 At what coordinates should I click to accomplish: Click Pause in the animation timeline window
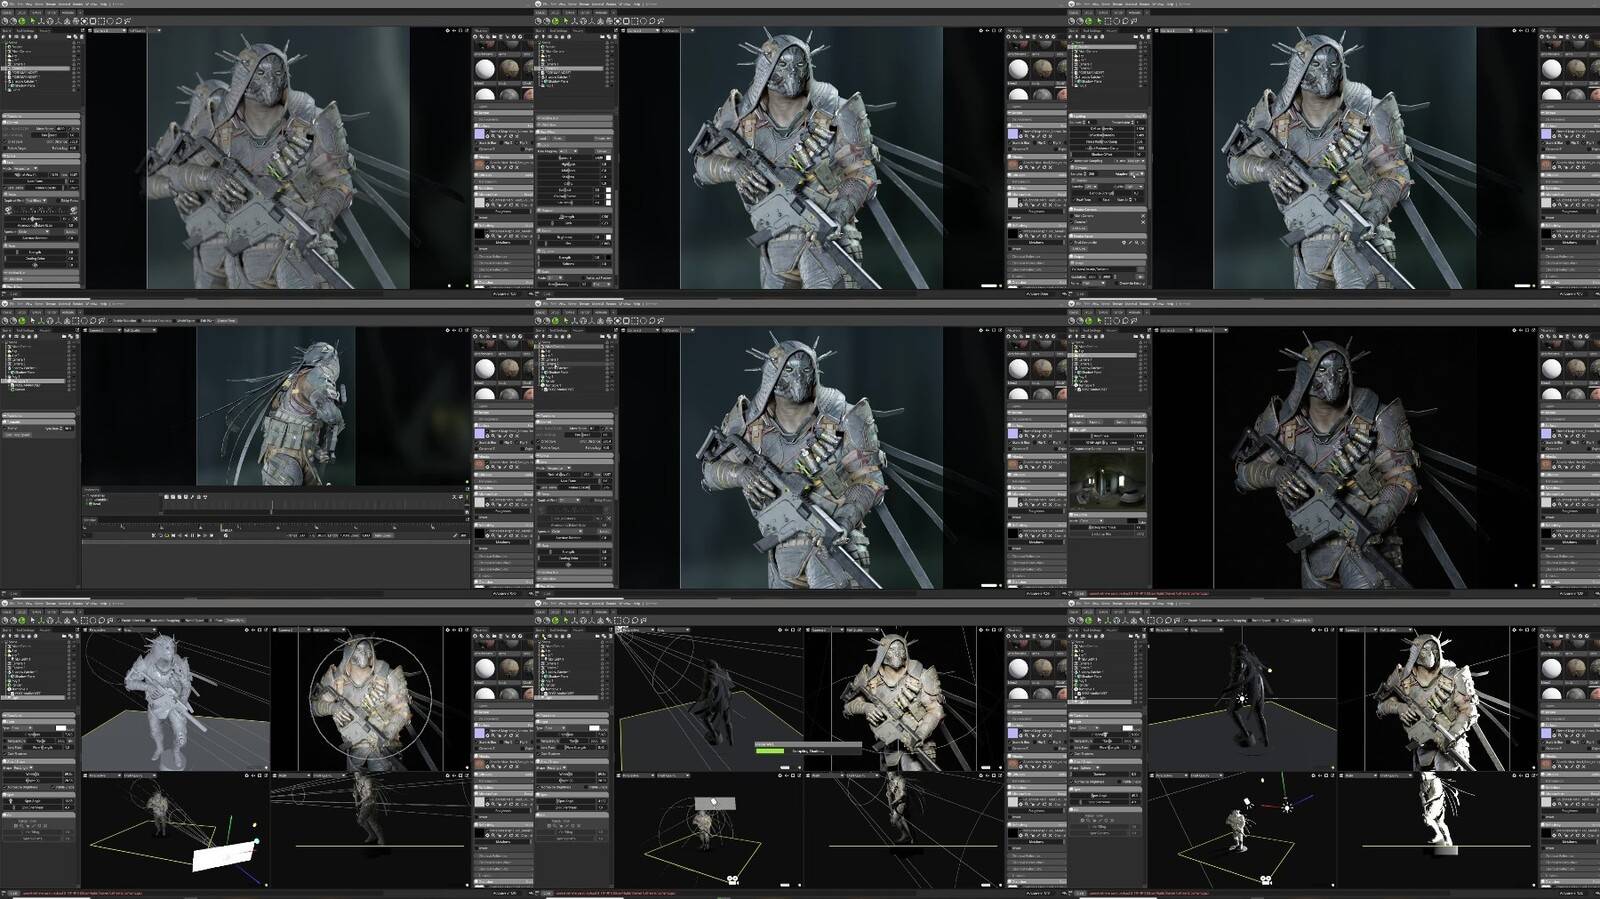pyautogui.click(x=190, y=535)
